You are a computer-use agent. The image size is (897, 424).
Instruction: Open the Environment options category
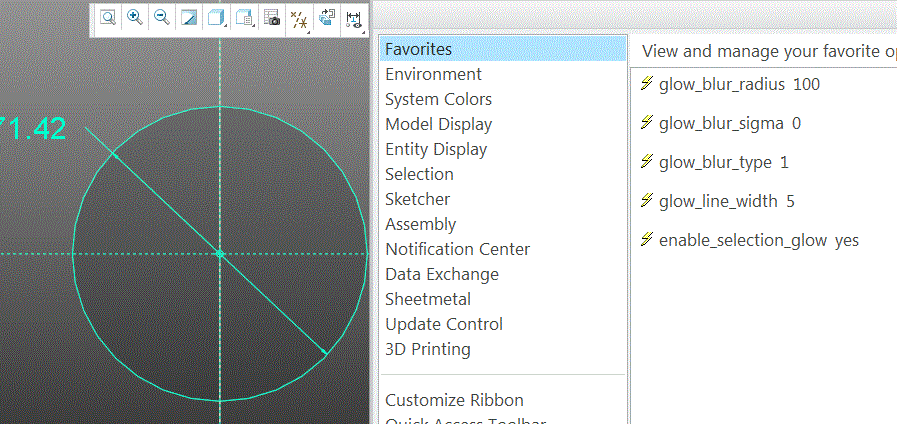pos(434,74)
